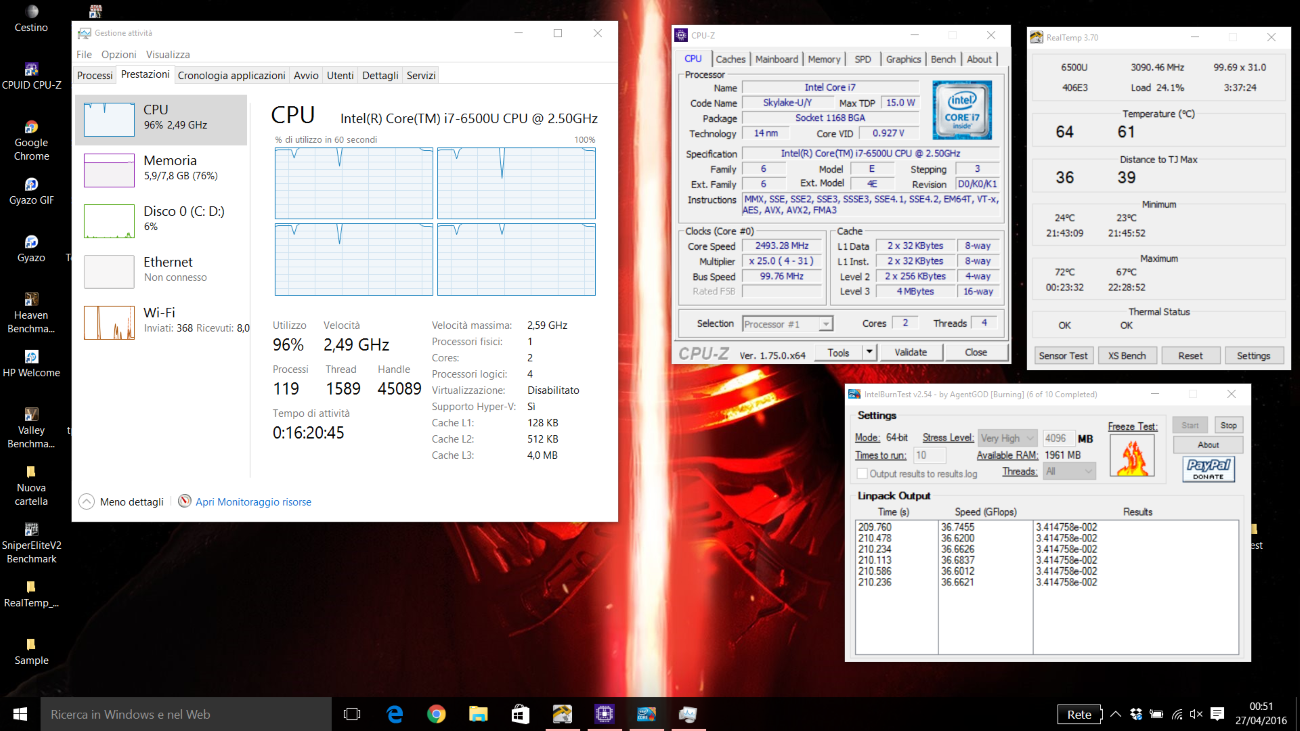Open the Stress Level dropdown in IntelBurnTest

pos(1007,438)
